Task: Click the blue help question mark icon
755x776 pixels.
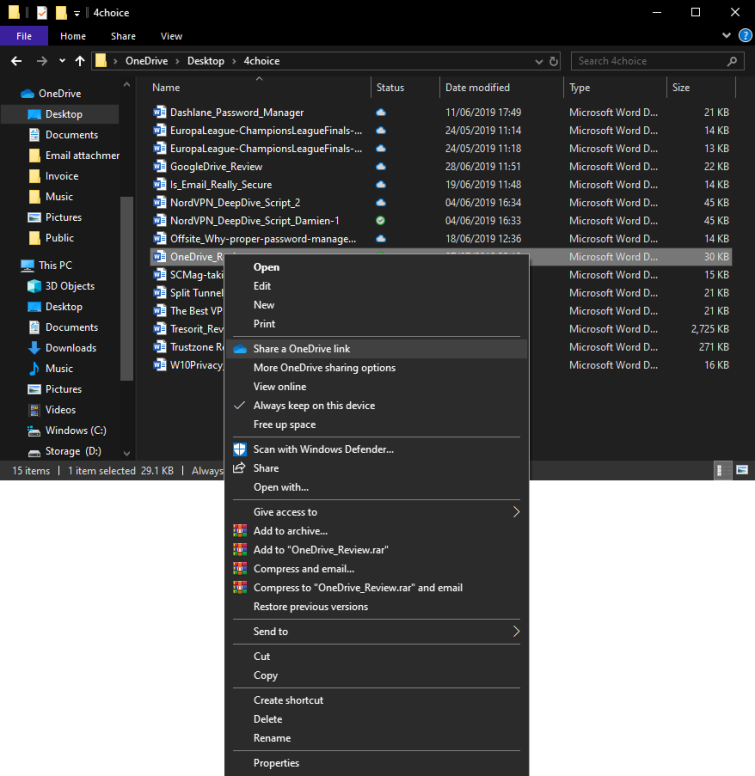Action: pyautogui.click(x=745, y=36)
